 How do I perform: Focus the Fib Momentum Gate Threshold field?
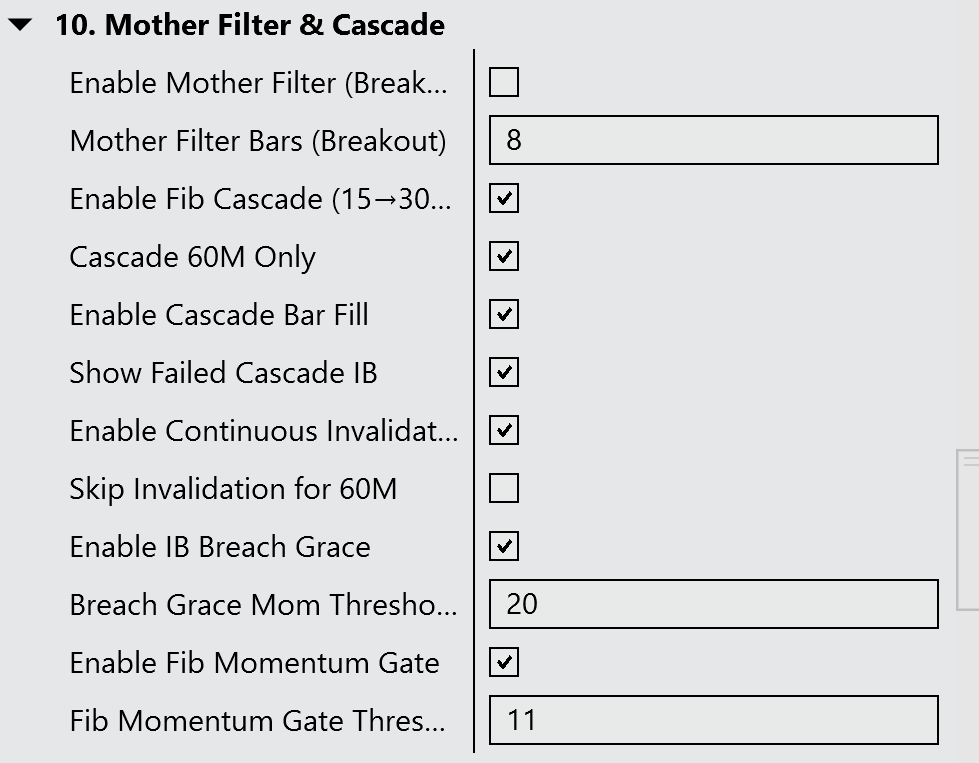(x=713, y=720)
